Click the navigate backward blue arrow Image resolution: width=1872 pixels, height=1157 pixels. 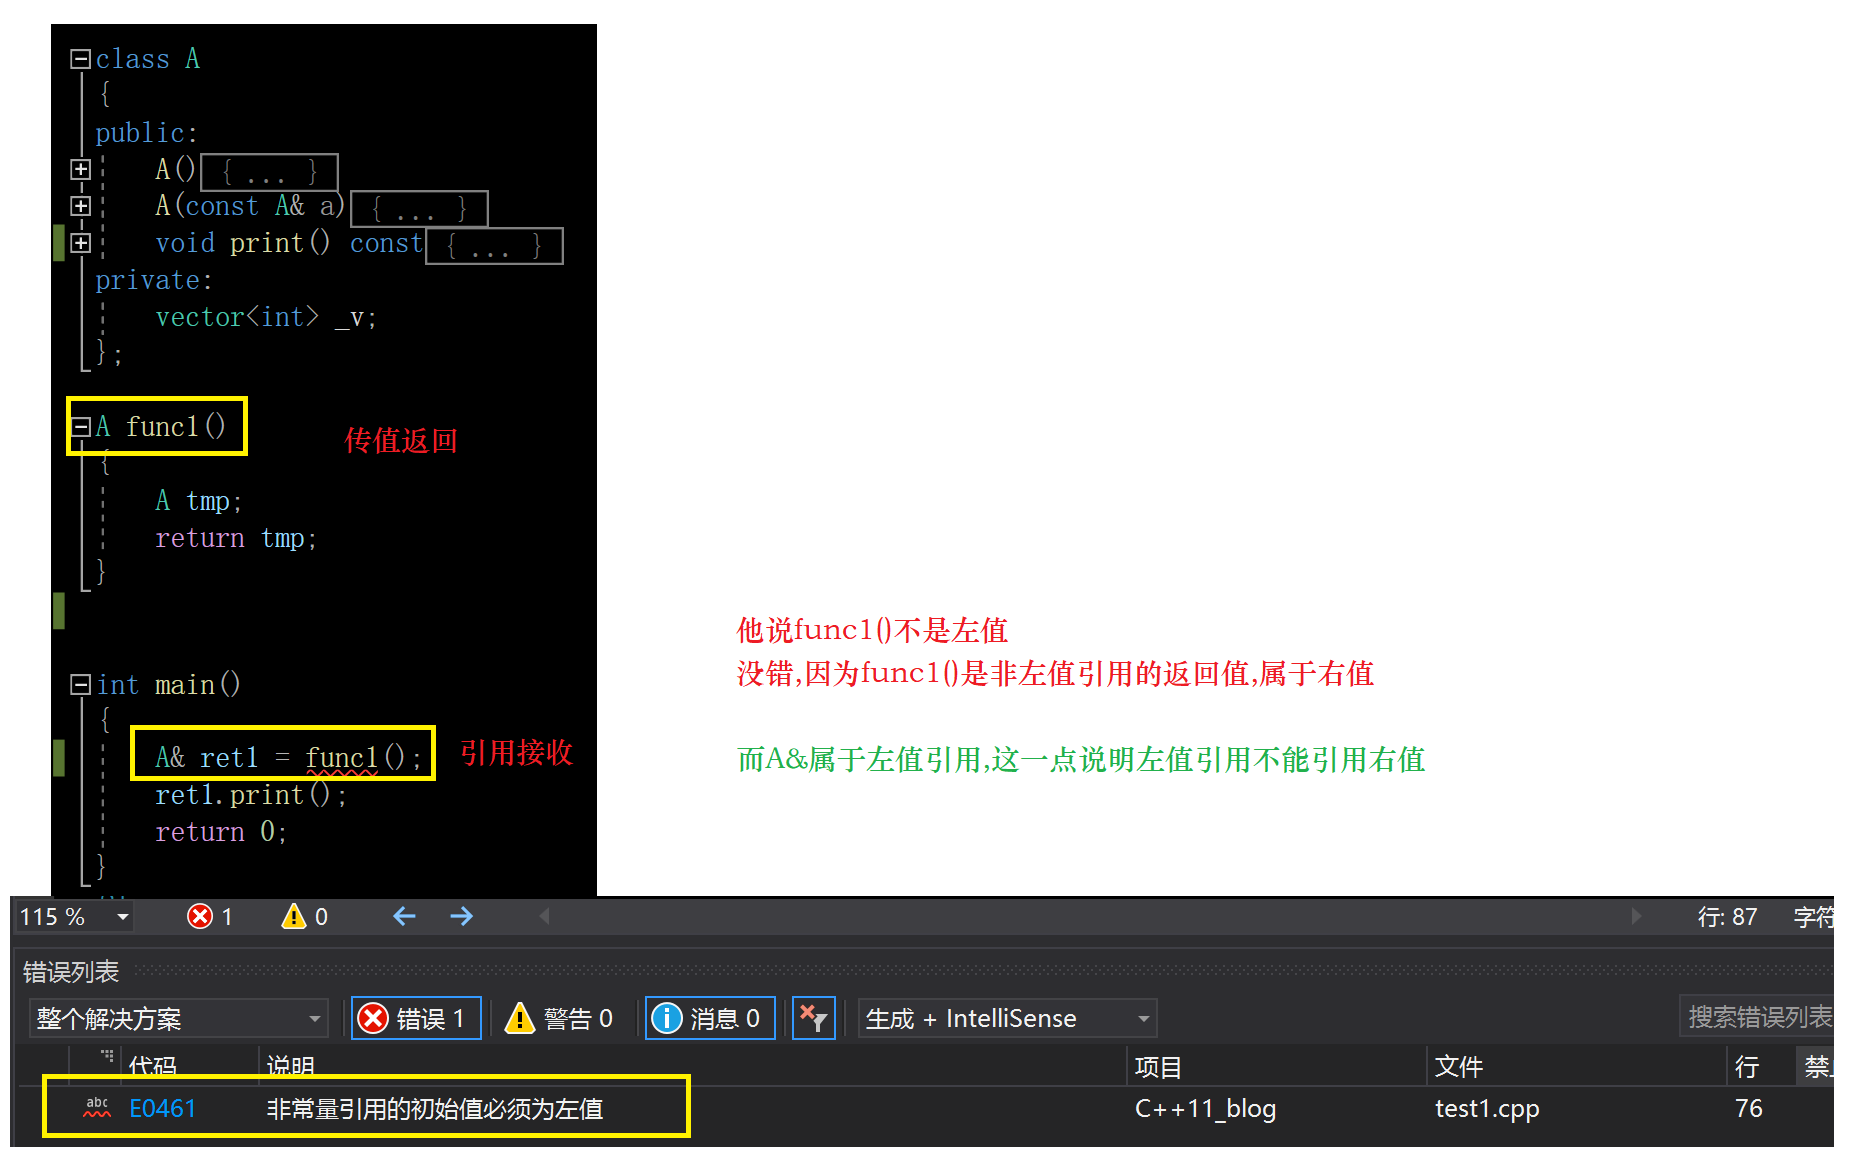tap(403, 916)
